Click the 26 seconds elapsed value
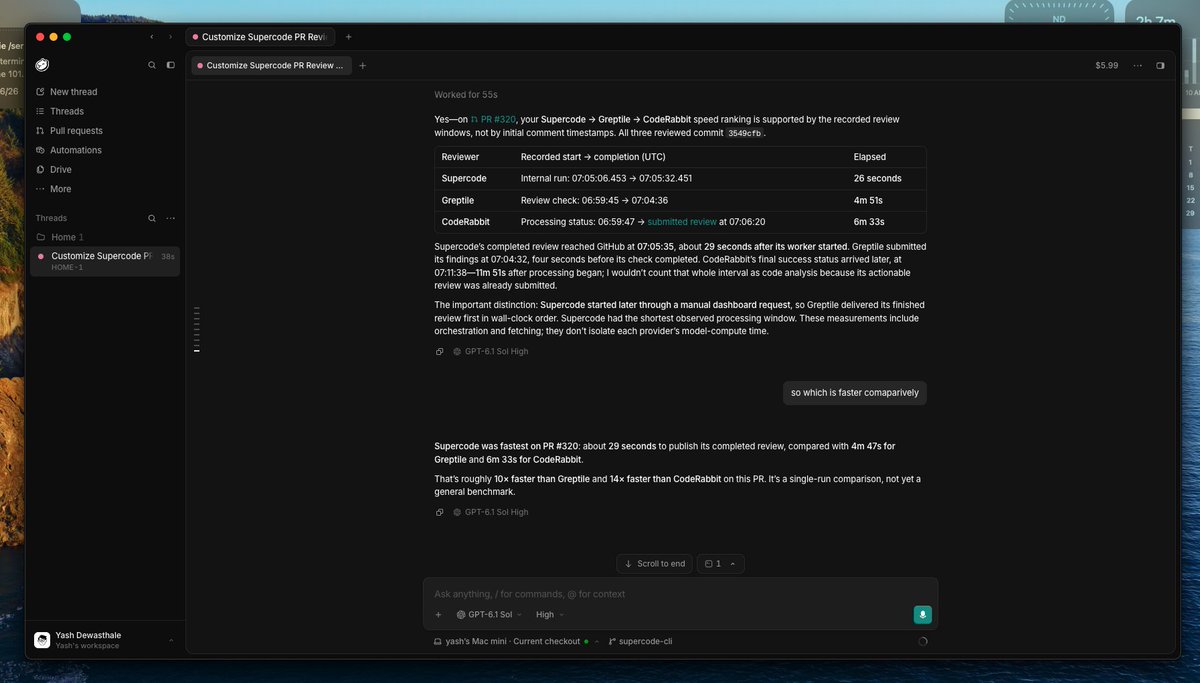The width and height of the screenshot is (1200, 683). pos(877,178)
